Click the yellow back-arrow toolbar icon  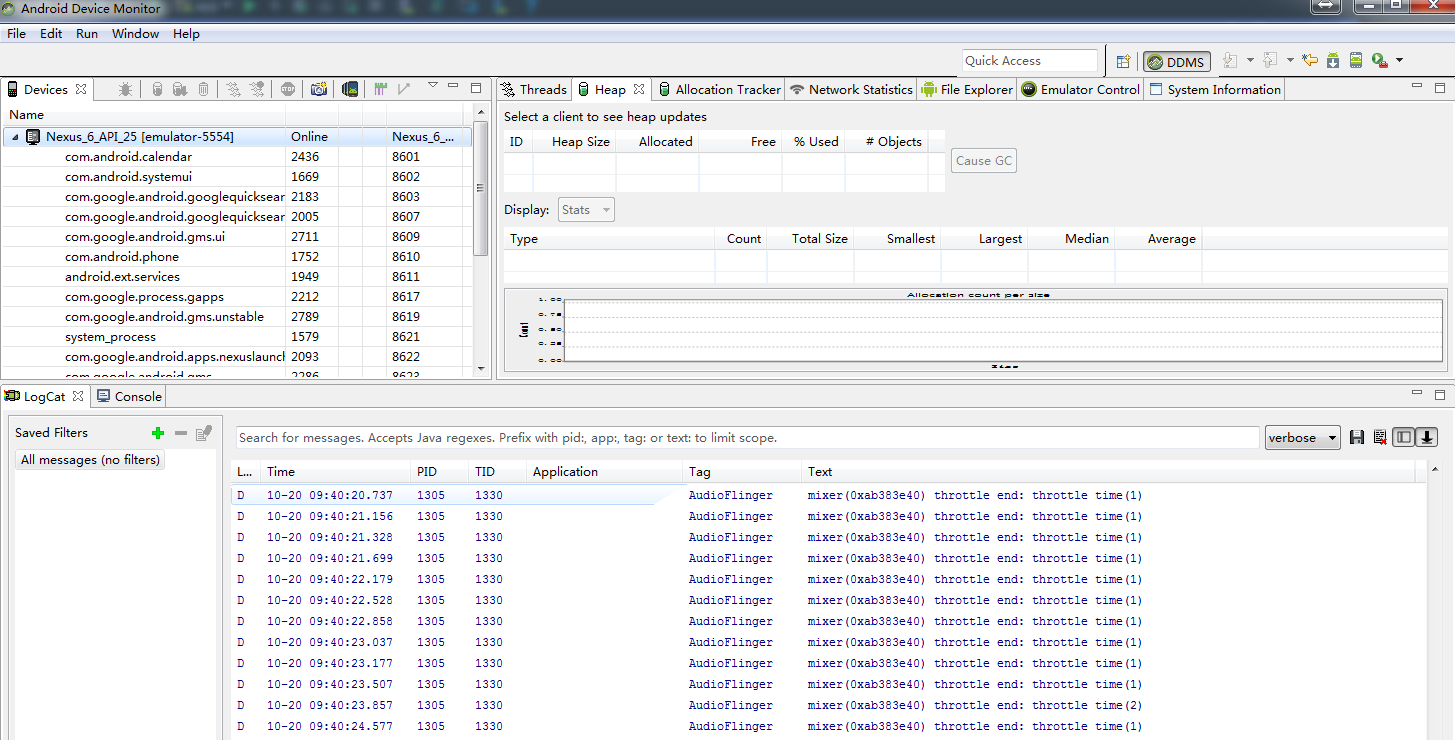[1310, 61]
